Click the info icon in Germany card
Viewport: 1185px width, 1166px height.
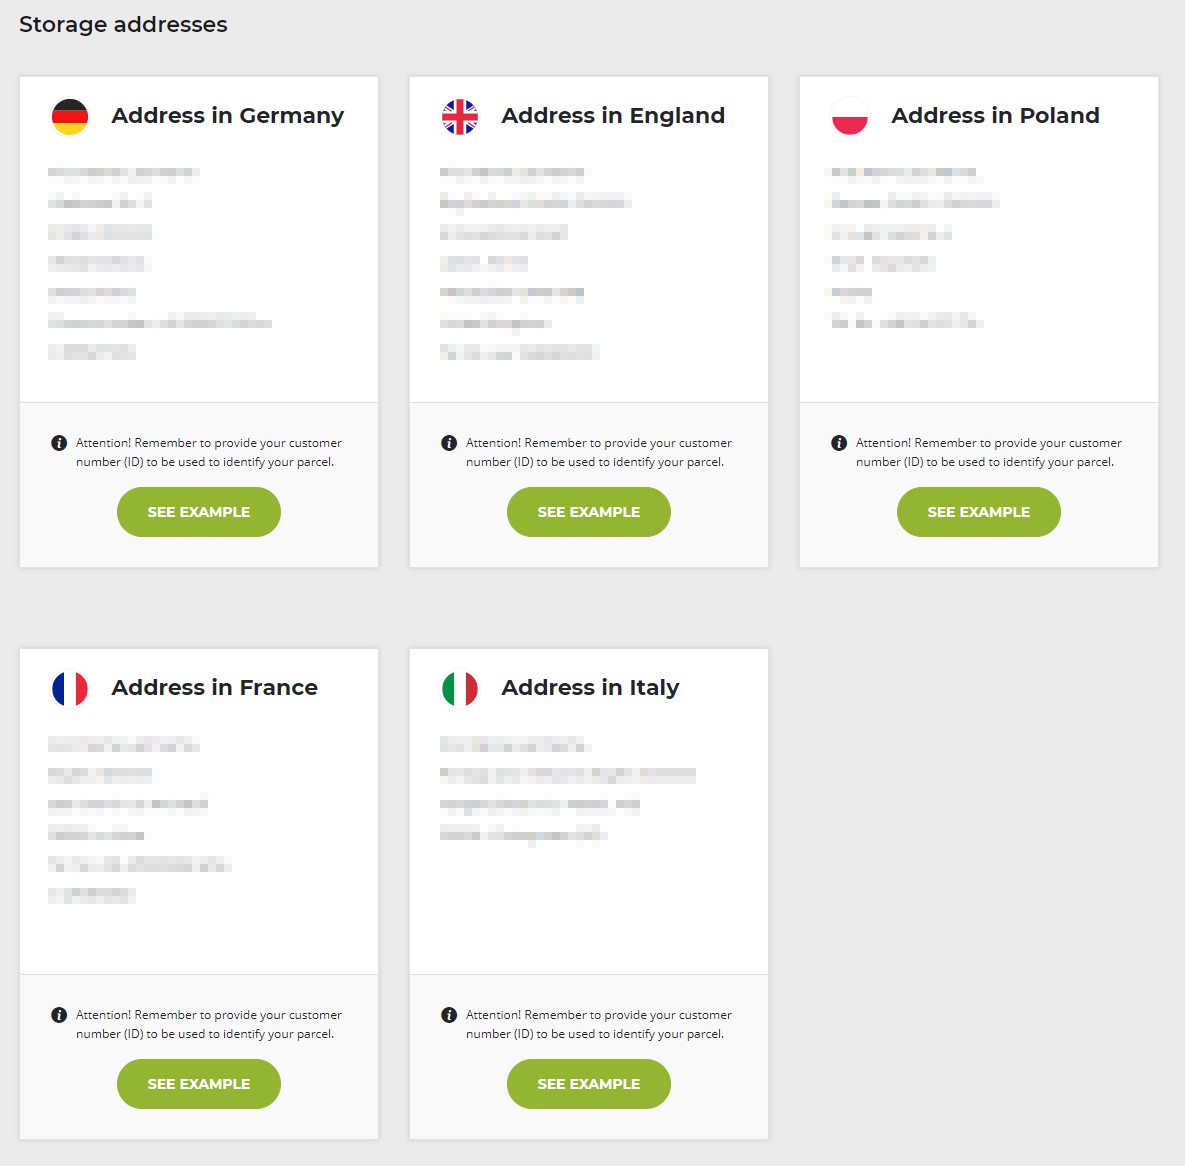pyautogui.click(x=59, y=443)
